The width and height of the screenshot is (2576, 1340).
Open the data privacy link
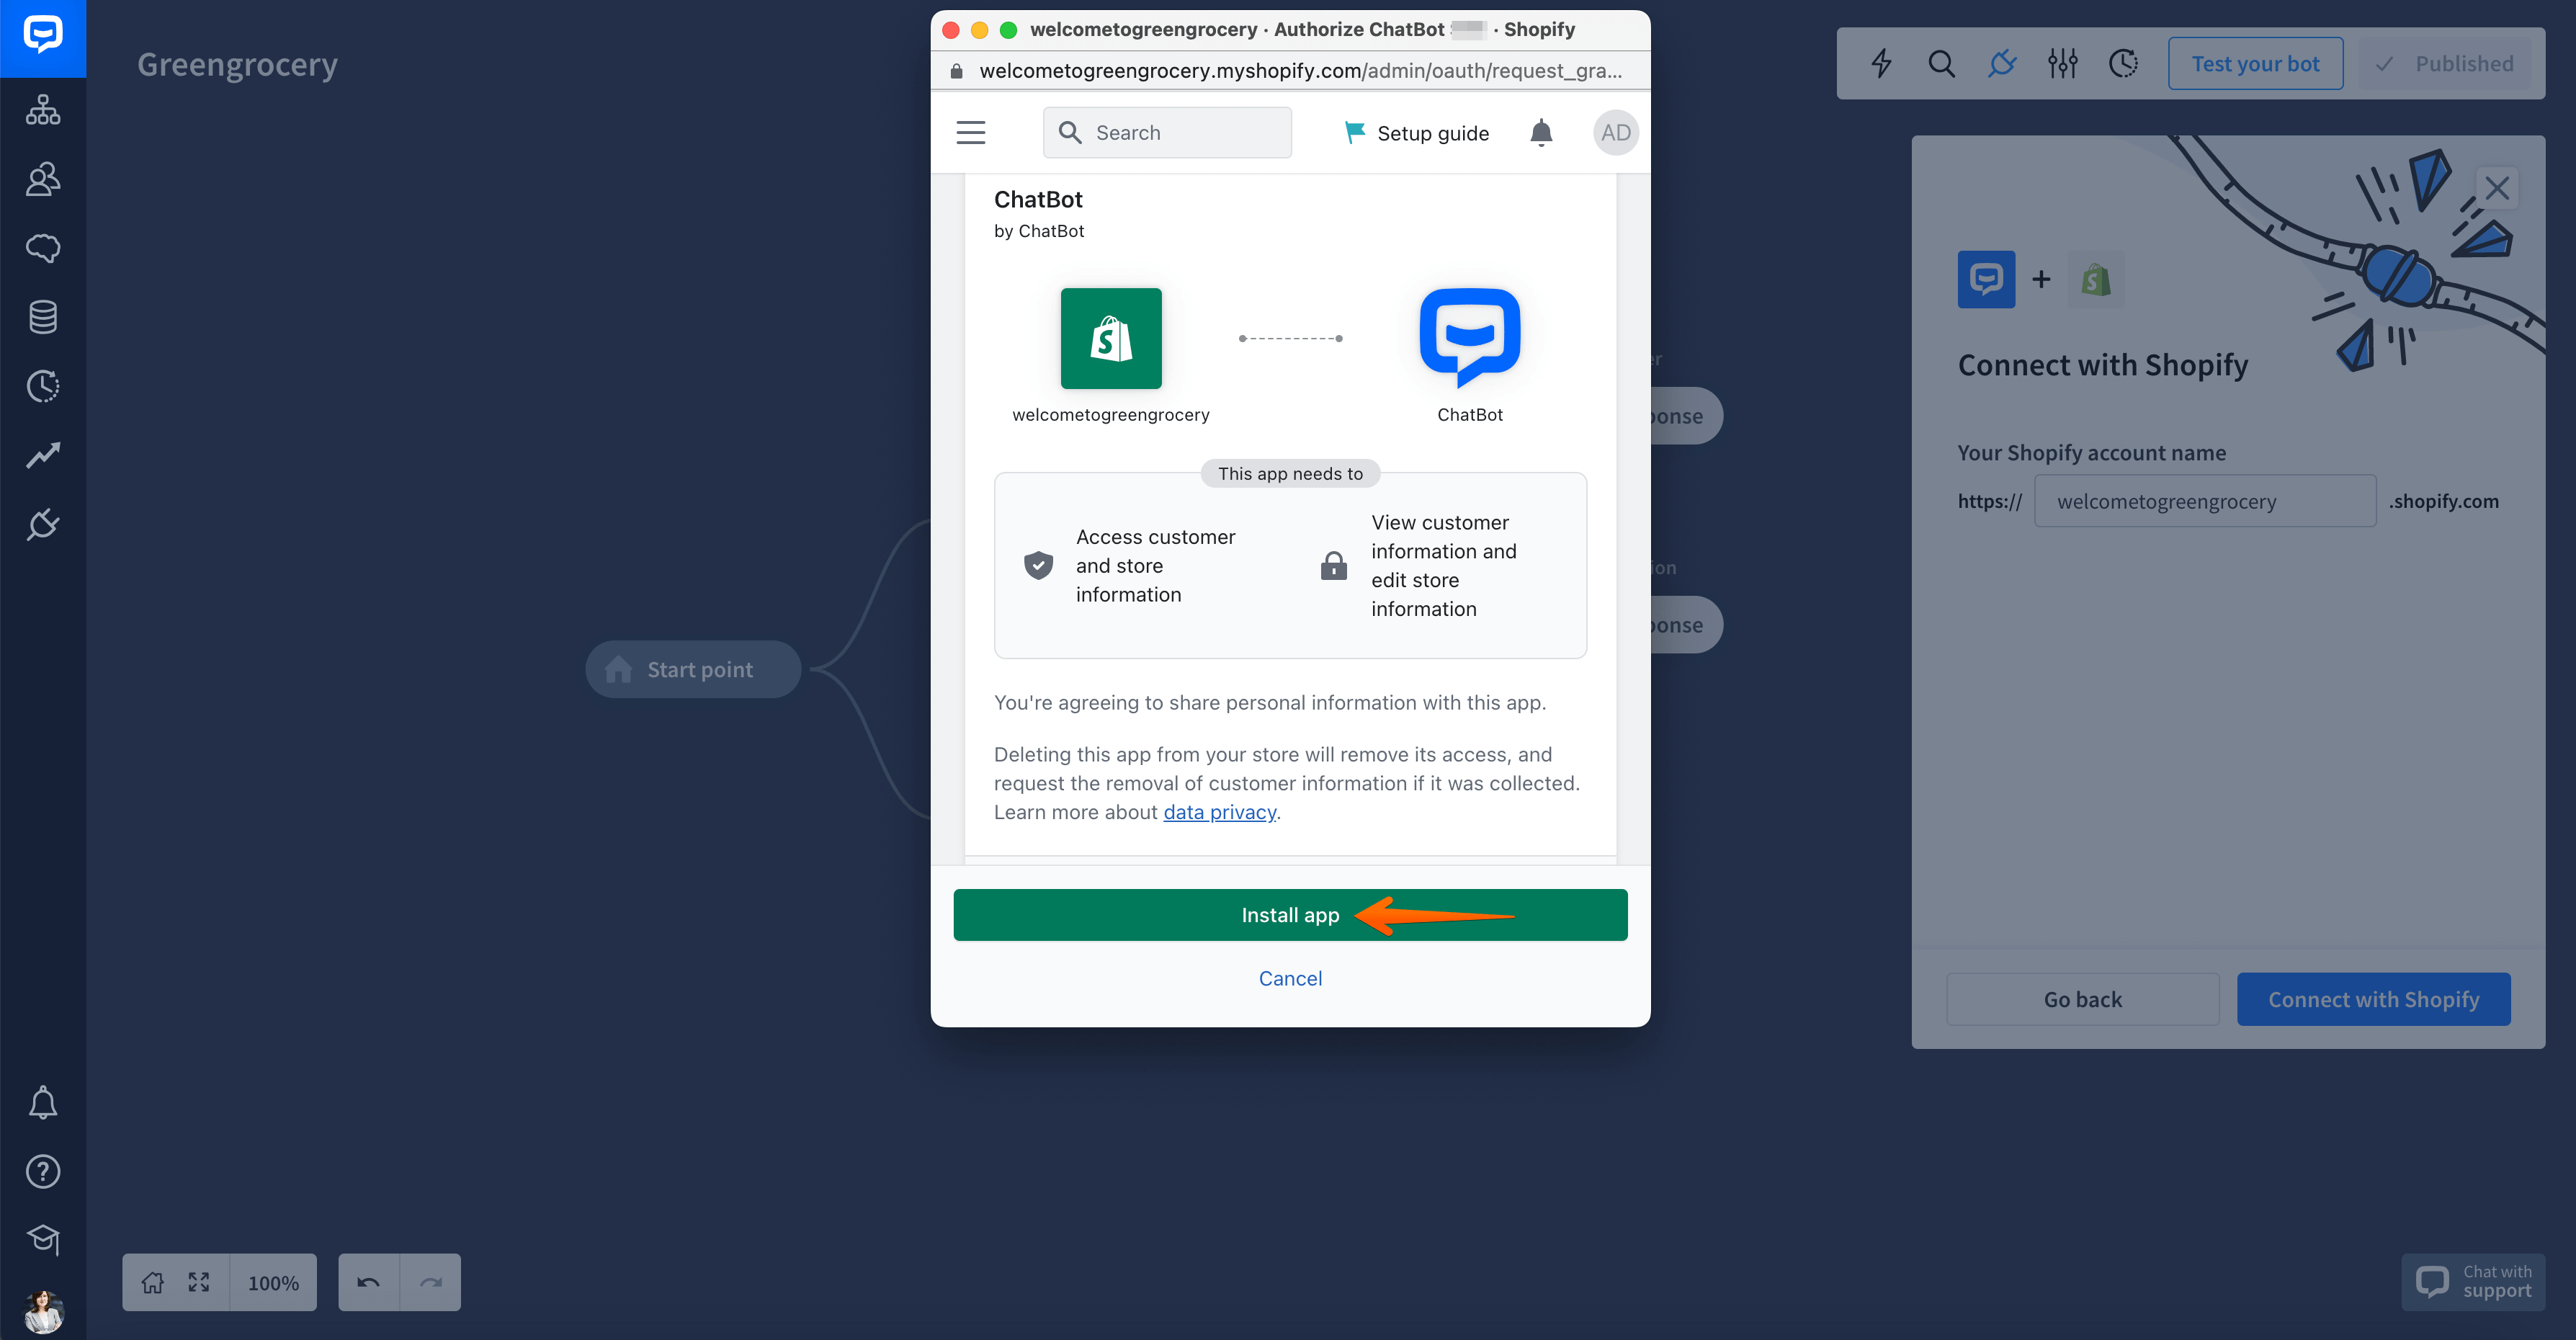tap(1219, 812)
